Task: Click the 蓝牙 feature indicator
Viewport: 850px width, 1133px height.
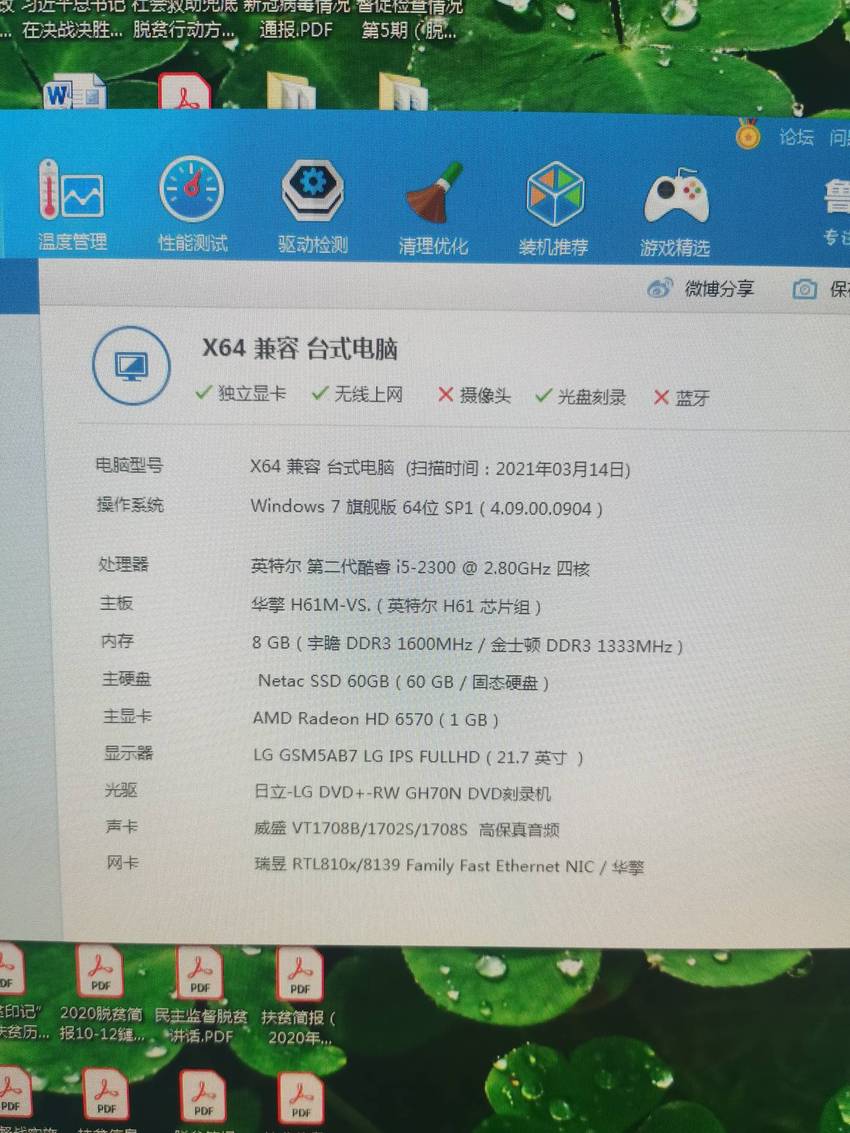Action: (x=682, y=397)
